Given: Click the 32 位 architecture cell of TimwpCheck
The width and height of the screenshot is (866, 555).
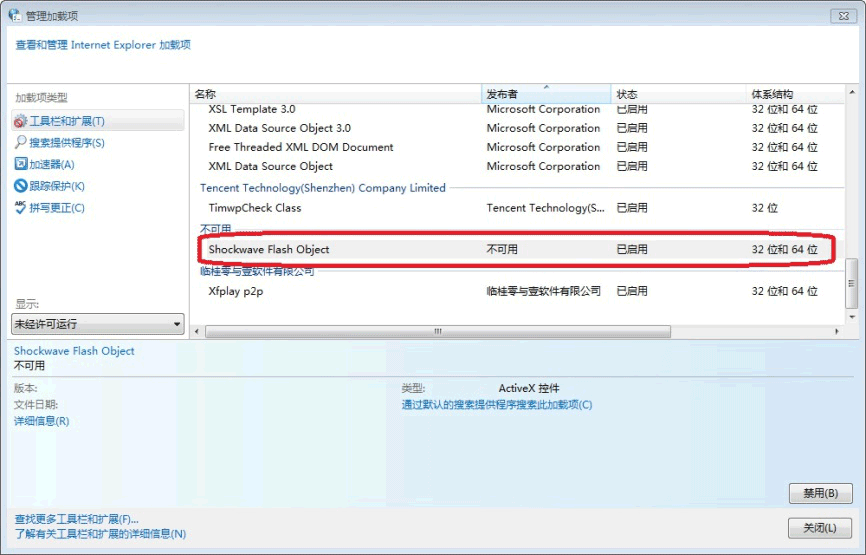Looking at the screenshot, I should click(x=765, y=208).
